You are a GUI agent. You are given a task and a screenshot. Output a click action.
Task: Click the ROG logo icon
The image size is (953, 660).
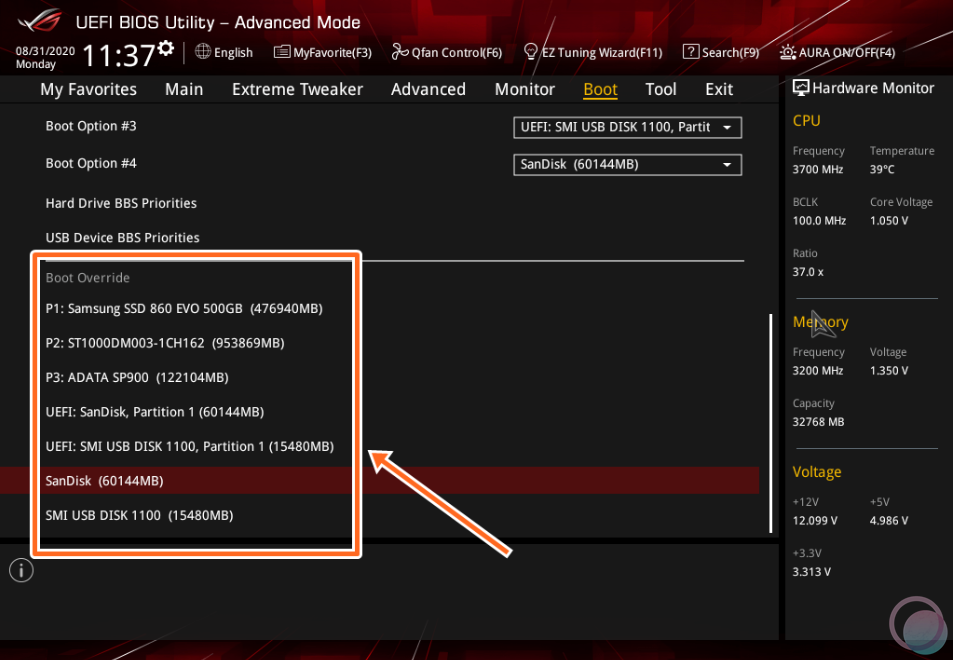(x=40, y=20)
